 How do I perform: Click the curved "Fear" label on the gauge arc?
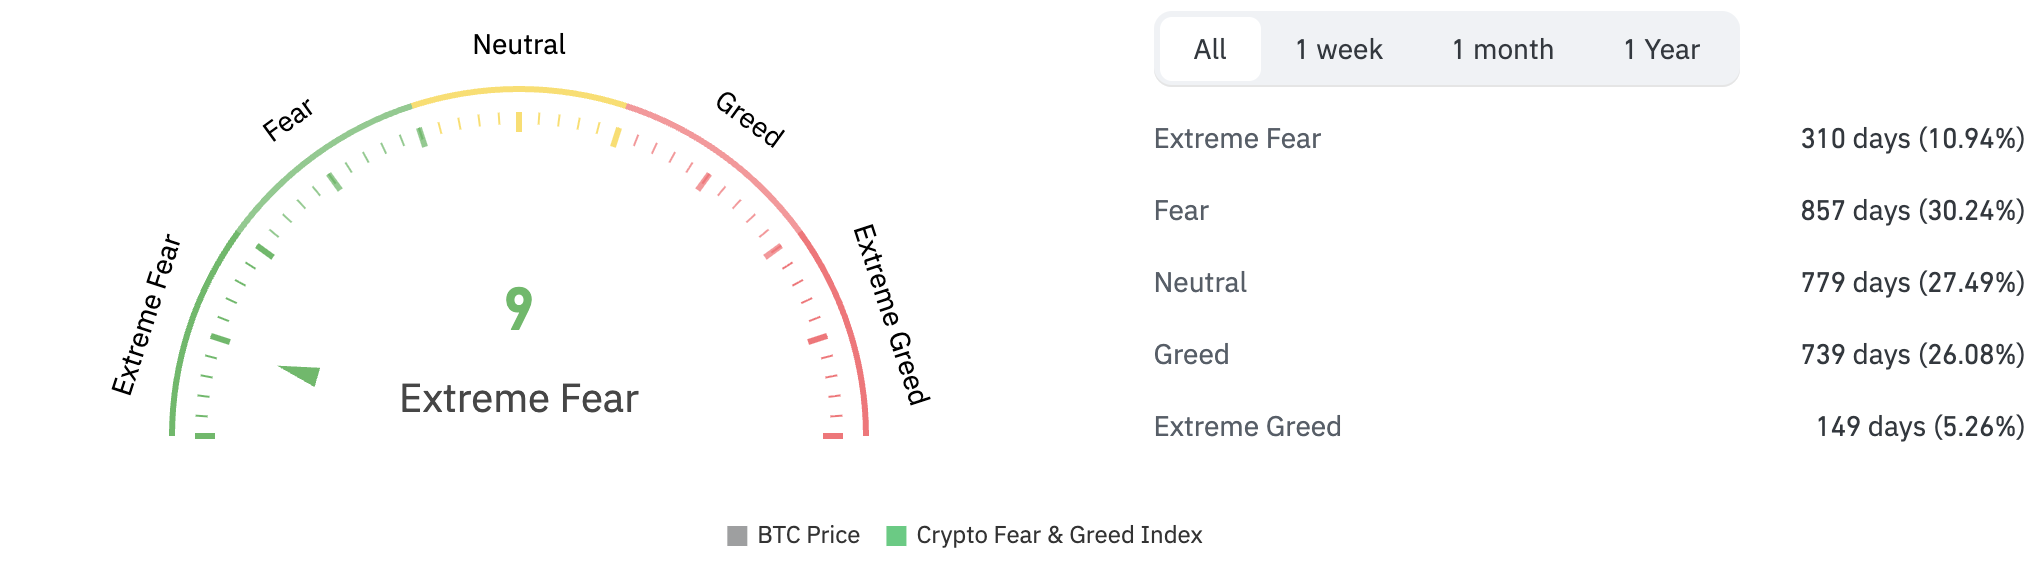[x=288, y=120]
